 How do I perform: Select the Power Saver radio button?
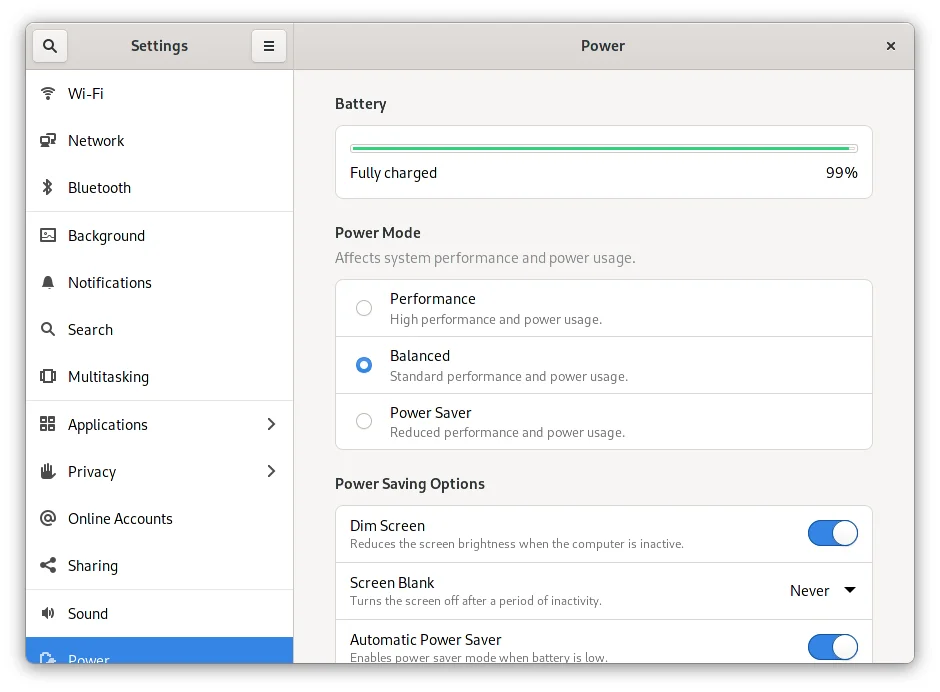click(364, 421)
